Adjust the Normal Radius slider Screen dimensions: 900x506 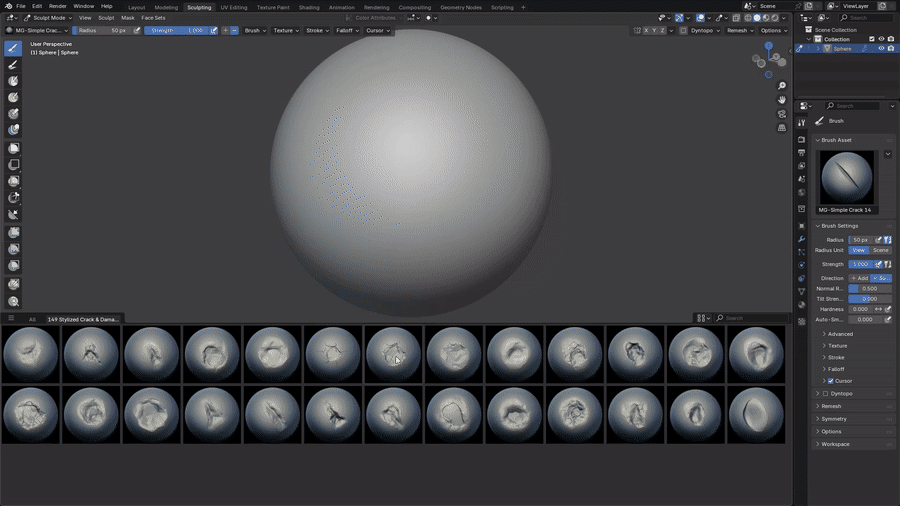[870, 289]
